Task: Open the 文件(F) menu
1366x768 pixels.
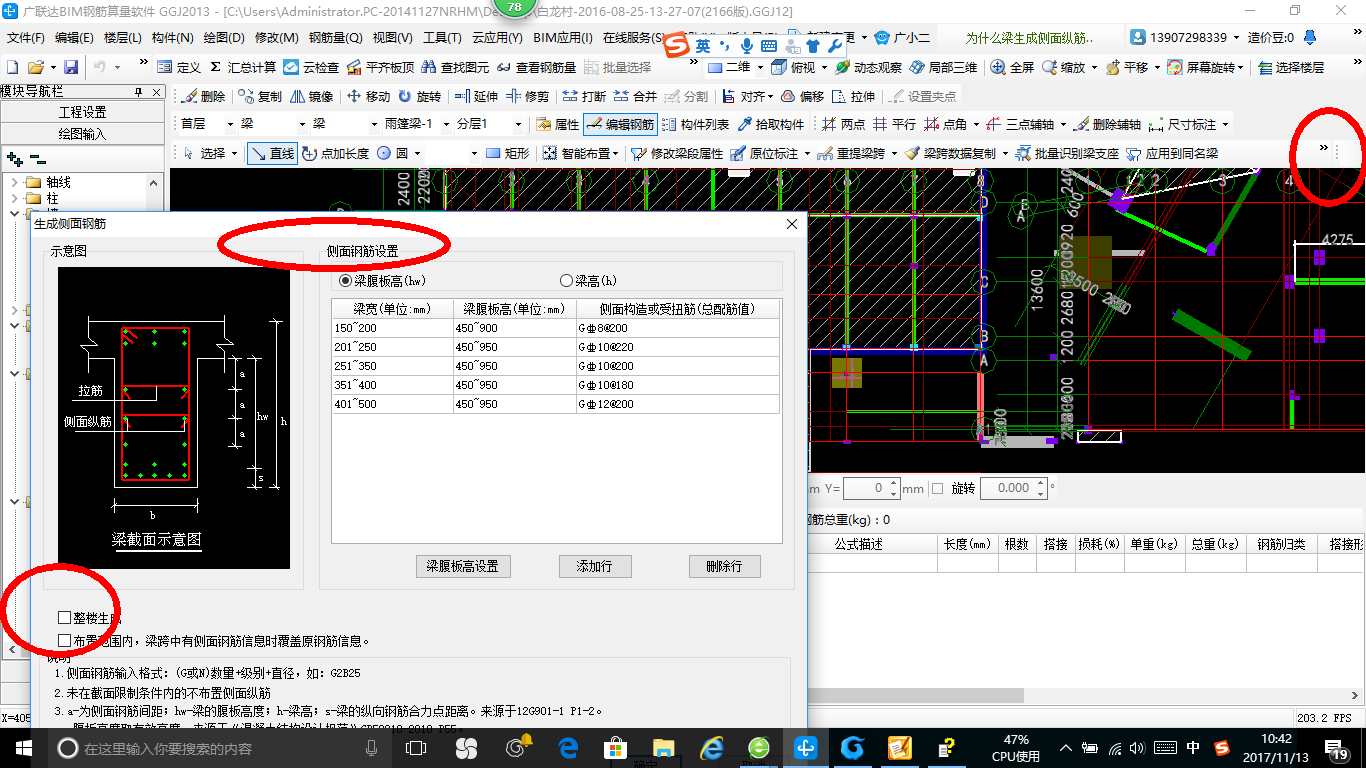Action: point(25,38)
